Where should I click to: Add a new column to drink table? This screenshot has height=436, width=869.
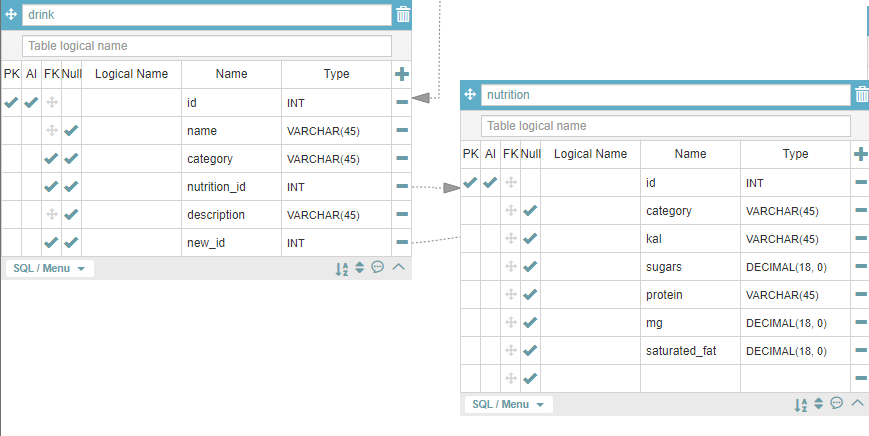tap(402, 74)
